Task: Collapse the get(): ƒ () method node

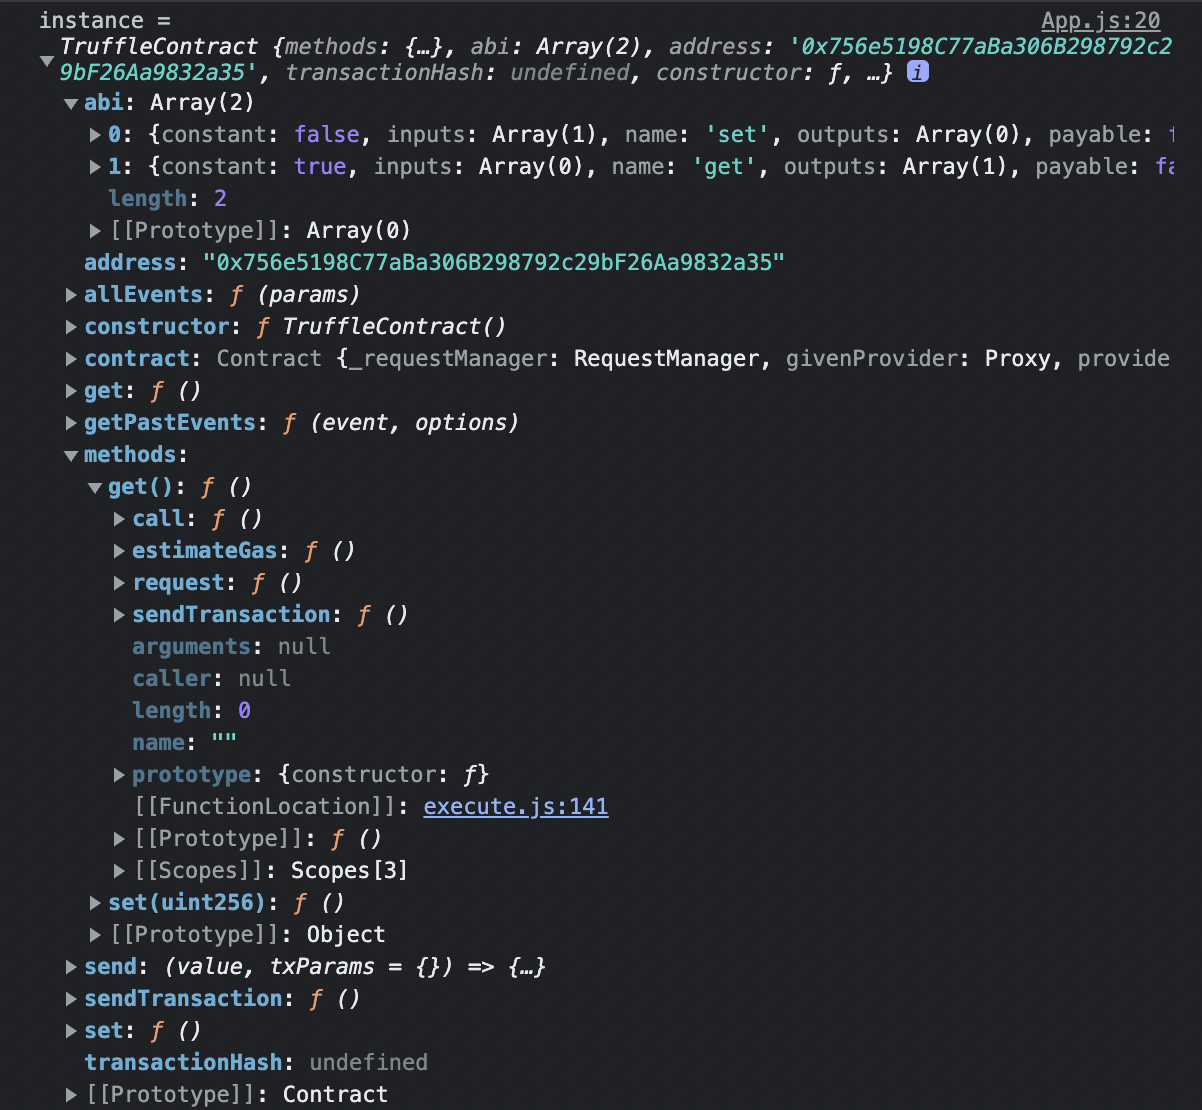Action: tap(96, 487)
